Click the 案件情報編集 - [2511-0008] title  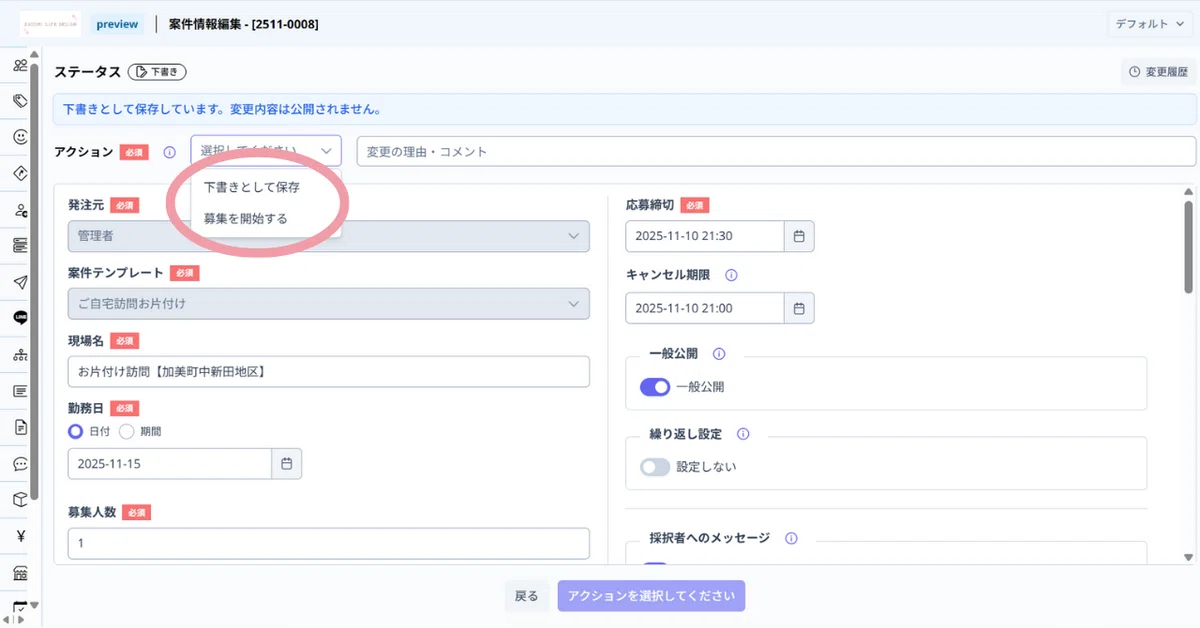coord(244,24)
